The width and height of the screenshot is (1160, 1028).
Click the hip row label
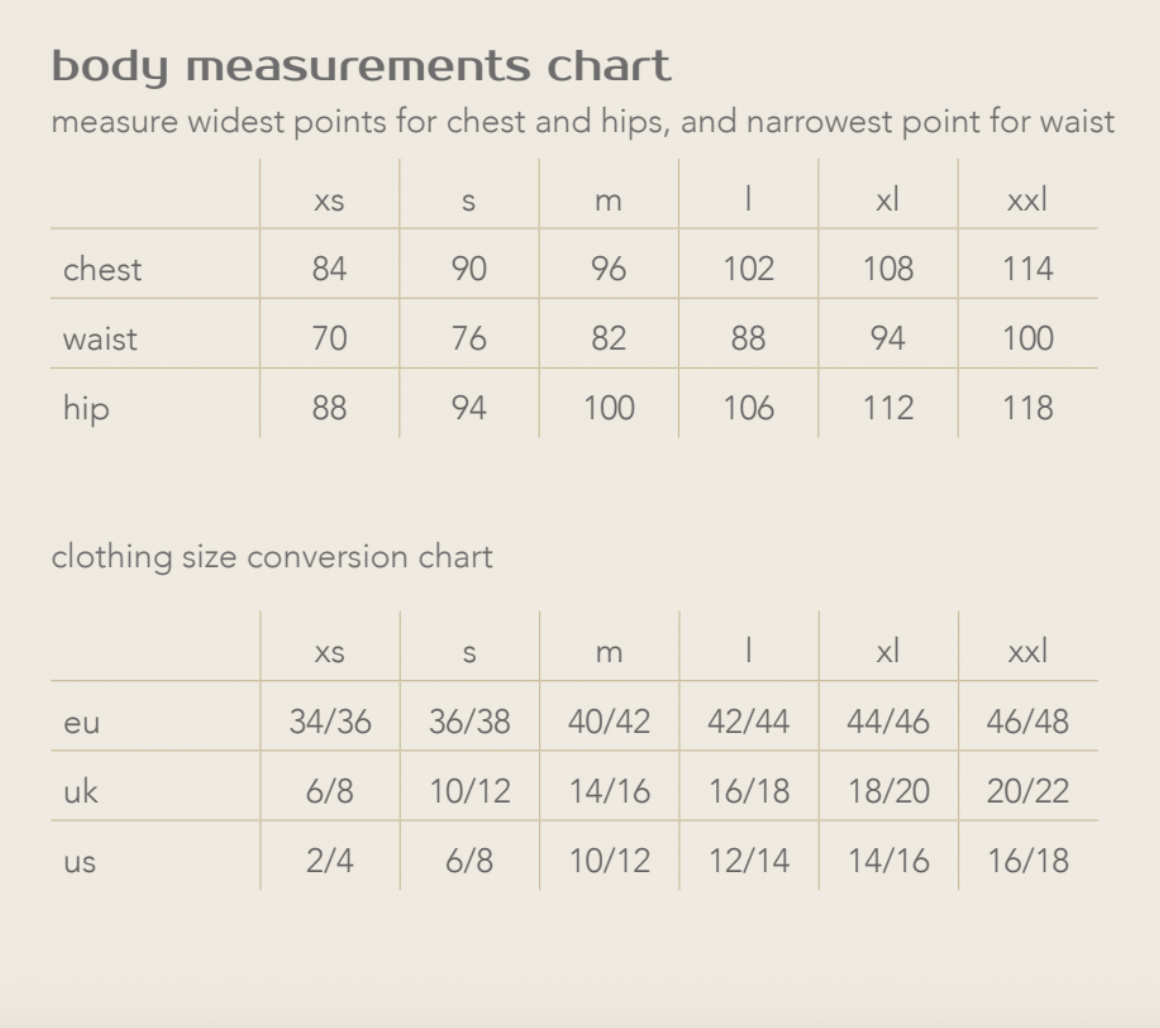coord(86,409)
